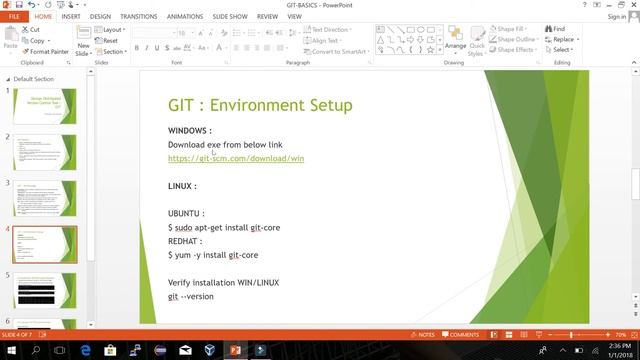This screenshot has width=640, height=360.
Task: Open the Mail app from taskbar
Action: click(185, 350)
